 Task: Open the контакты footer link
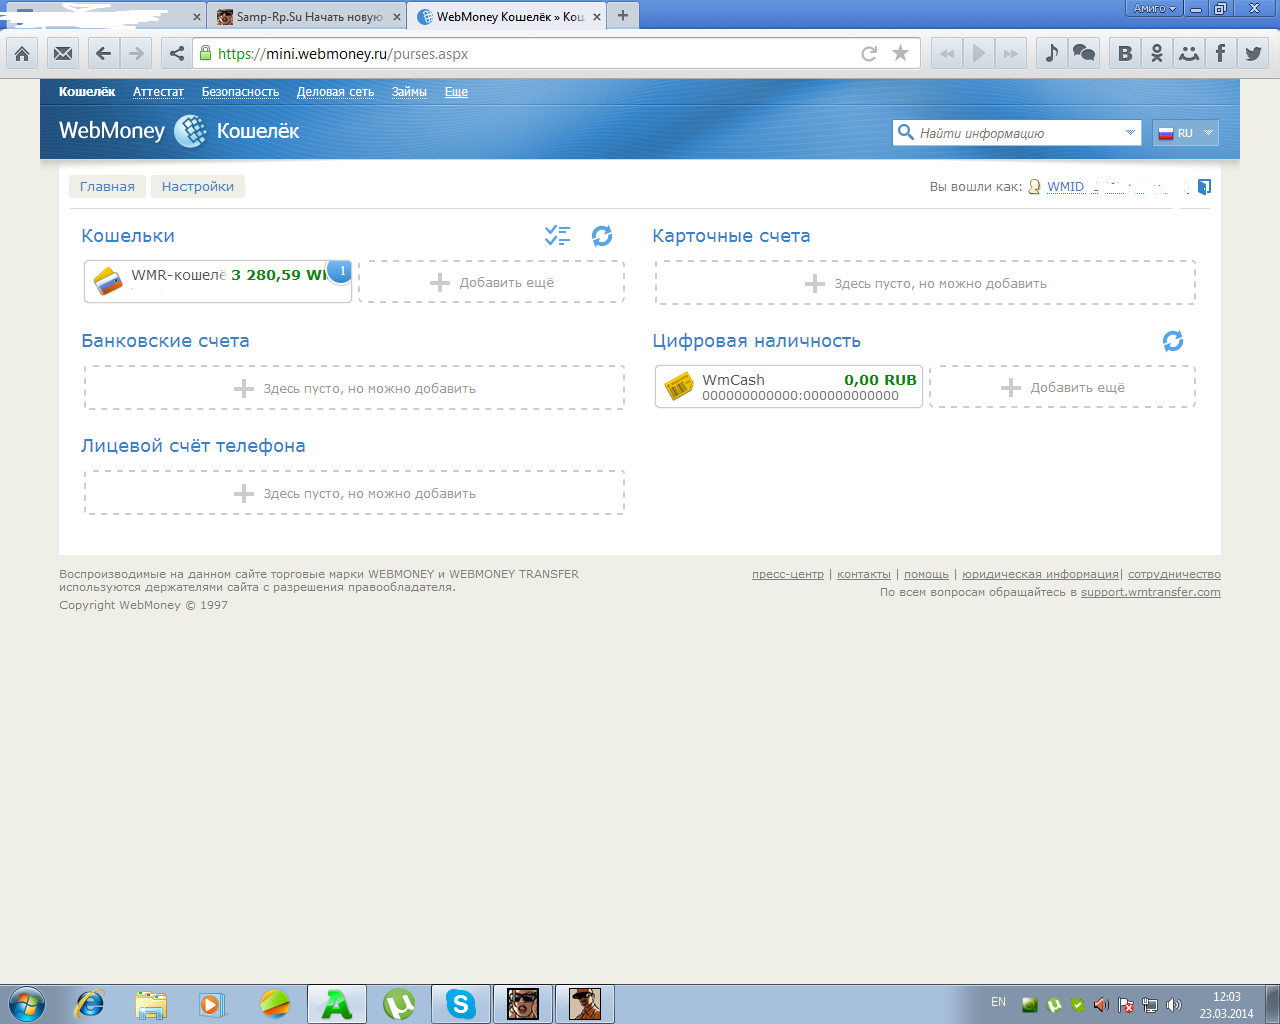(x=864, y=574)
